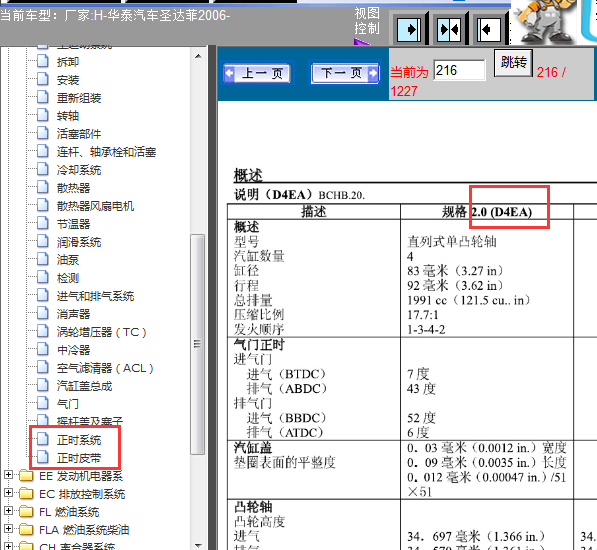Viewport: 597px width, 550px height.
Task: Select the 消声器 tree item
Action: click(x=73, y=314)
